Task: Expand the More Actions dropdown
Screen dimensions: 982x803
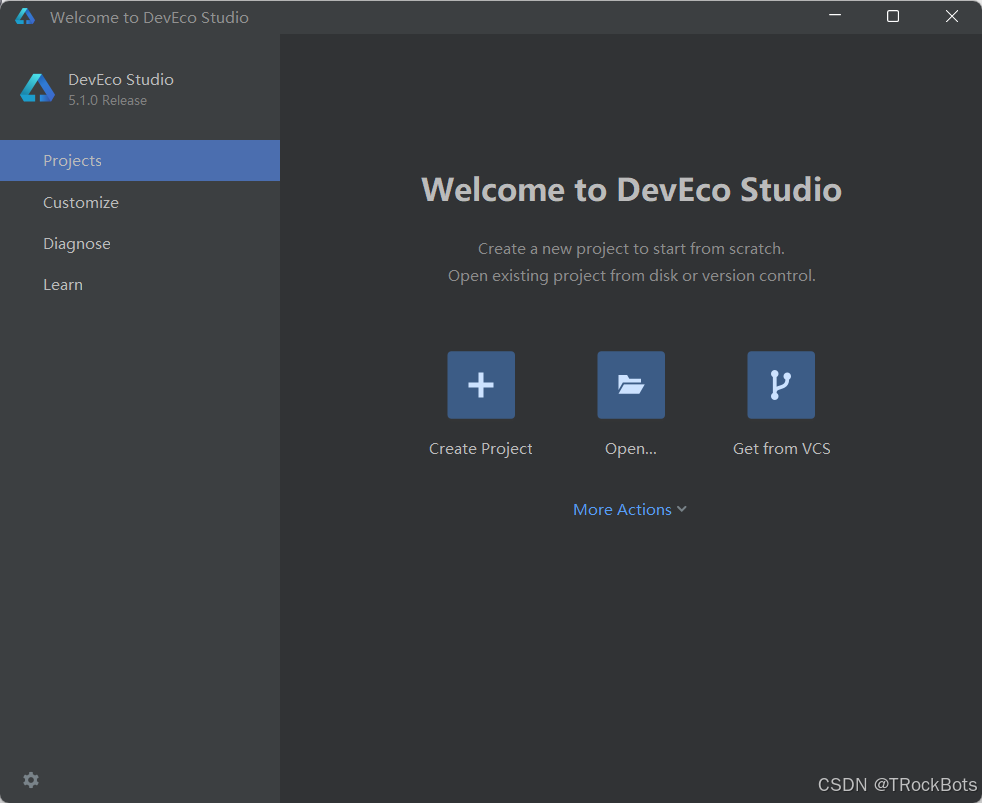Action: [x=630, y=509]
